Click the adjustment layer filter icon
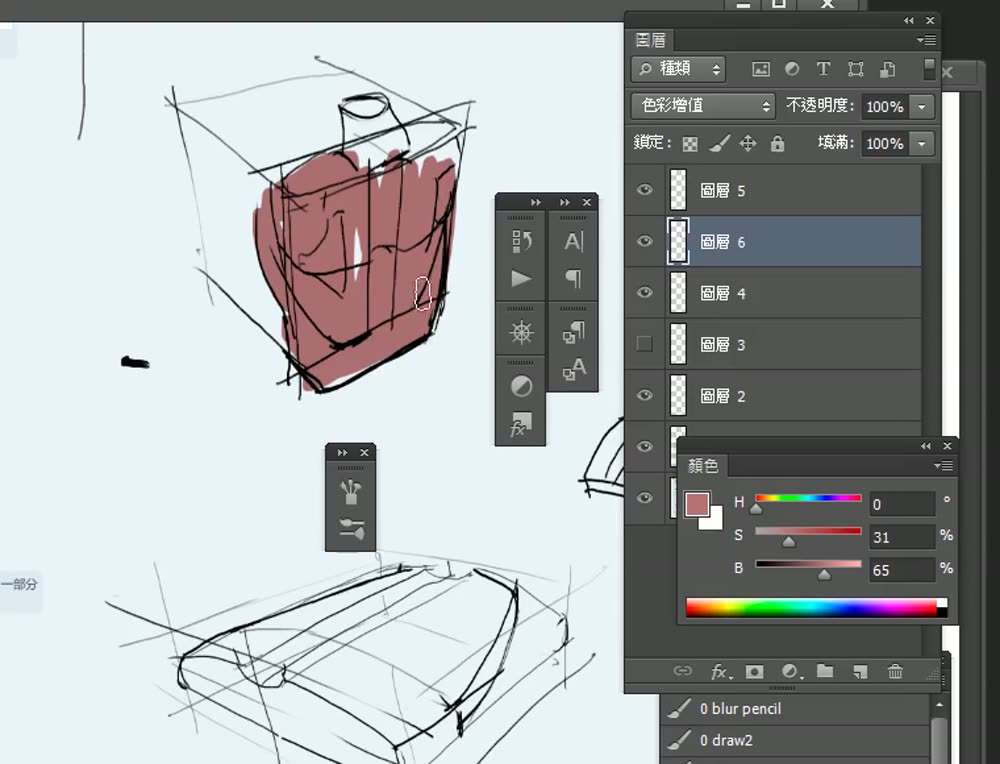This screenshot has height=764, width=1000. pos(792,69)
